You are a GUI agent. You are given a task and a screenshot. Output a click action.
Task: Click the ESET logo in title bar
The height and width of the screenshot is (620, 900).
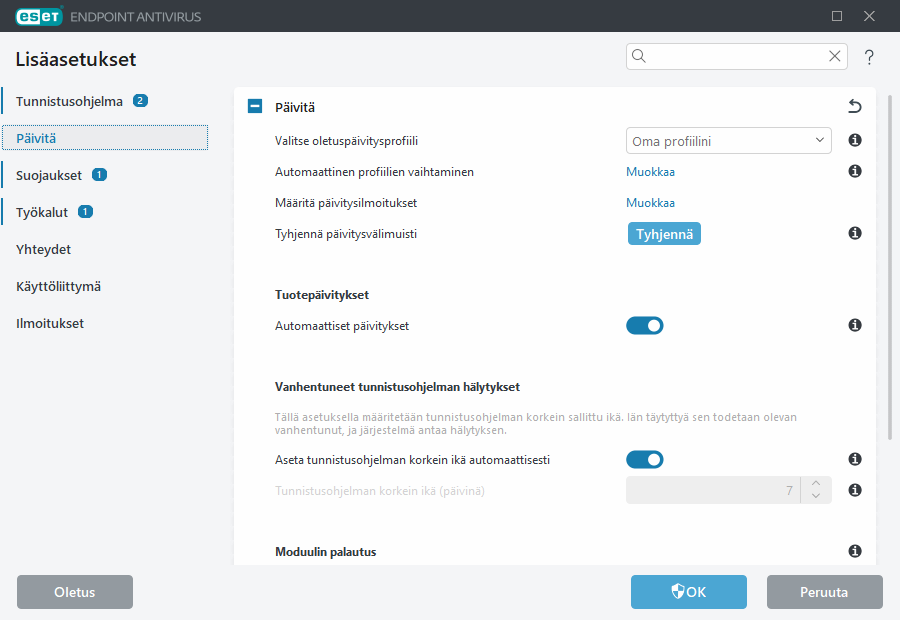pos(39,16)
